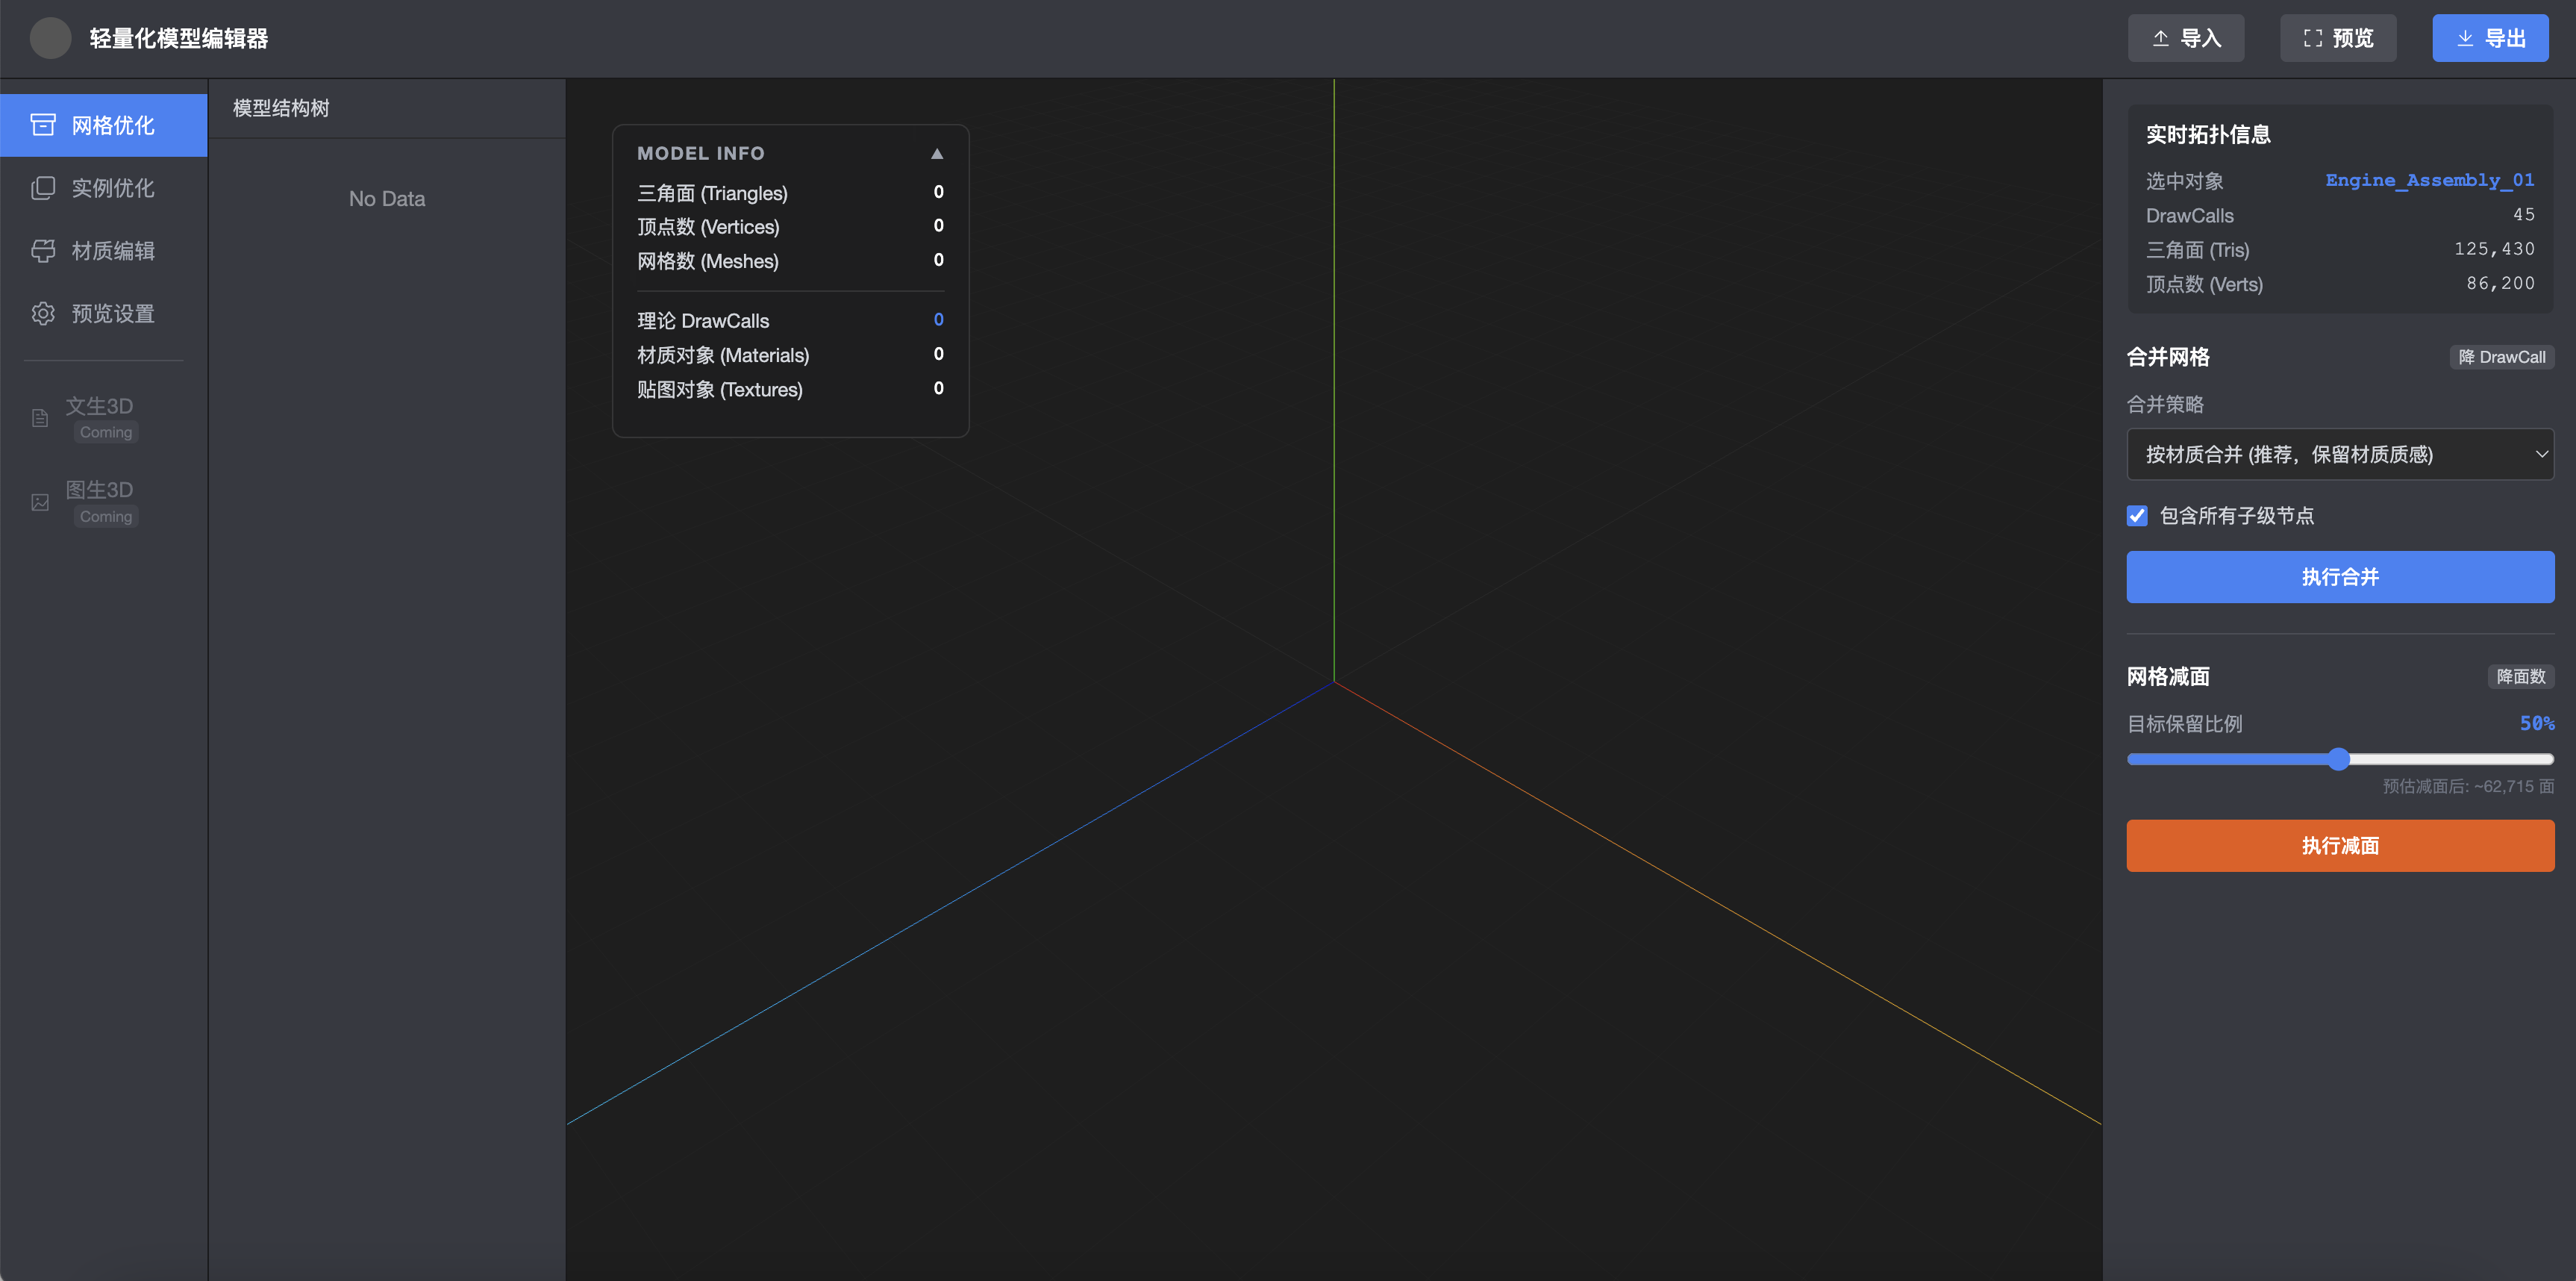The height and width of the screenshot is (1281, 2576).
Task: Click the 文生3D document icon
Action: coord(40,418)
